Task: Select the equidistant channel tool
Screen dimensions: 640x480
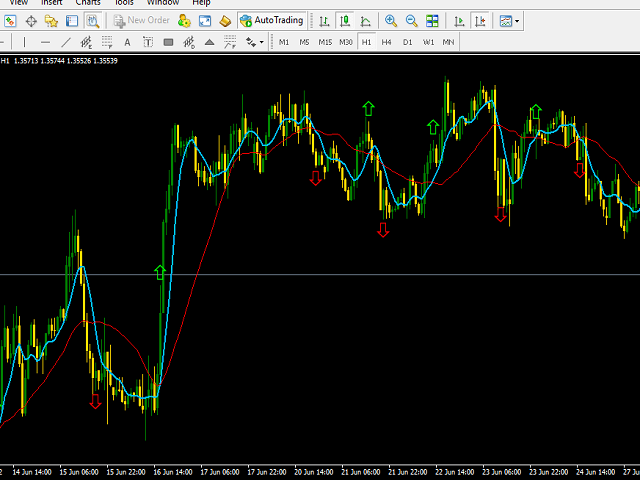Action: tap(86, 42)
